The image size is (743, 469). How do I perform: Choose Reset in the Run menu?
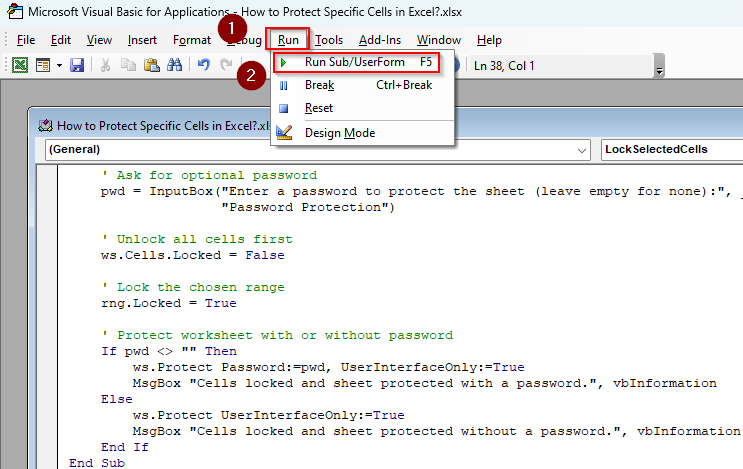click(319, 108)
